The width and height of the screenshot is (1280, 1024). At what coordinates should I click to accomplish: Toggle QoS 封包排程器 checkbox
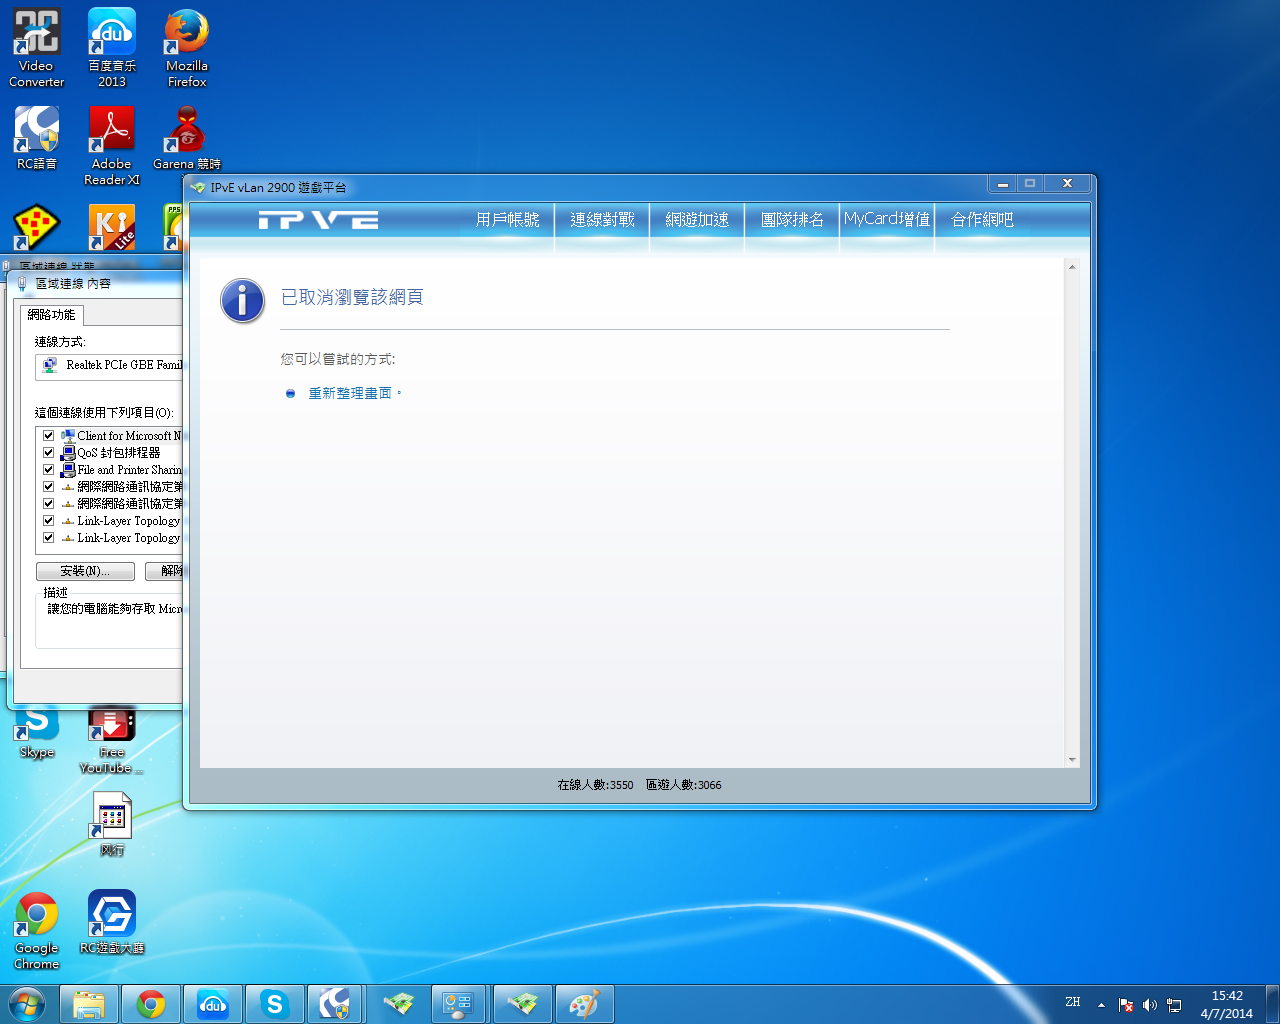click(48, 453)
